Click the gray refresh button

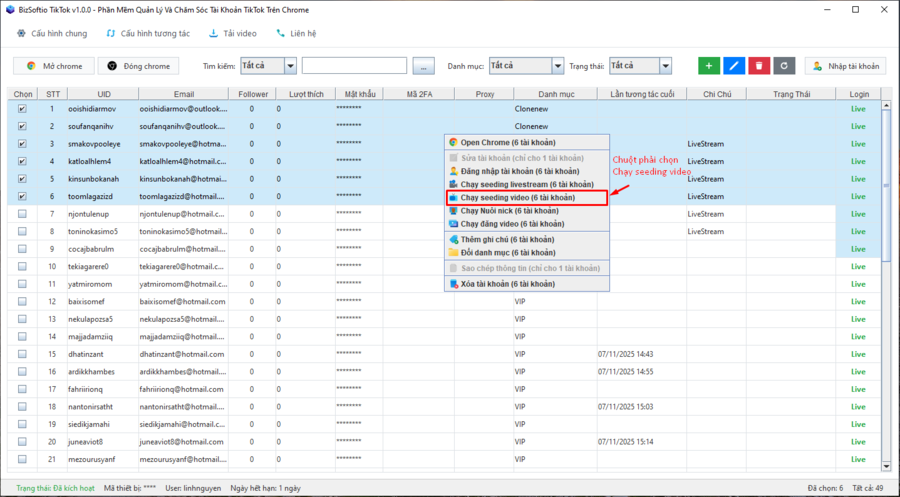pos(786,66)
